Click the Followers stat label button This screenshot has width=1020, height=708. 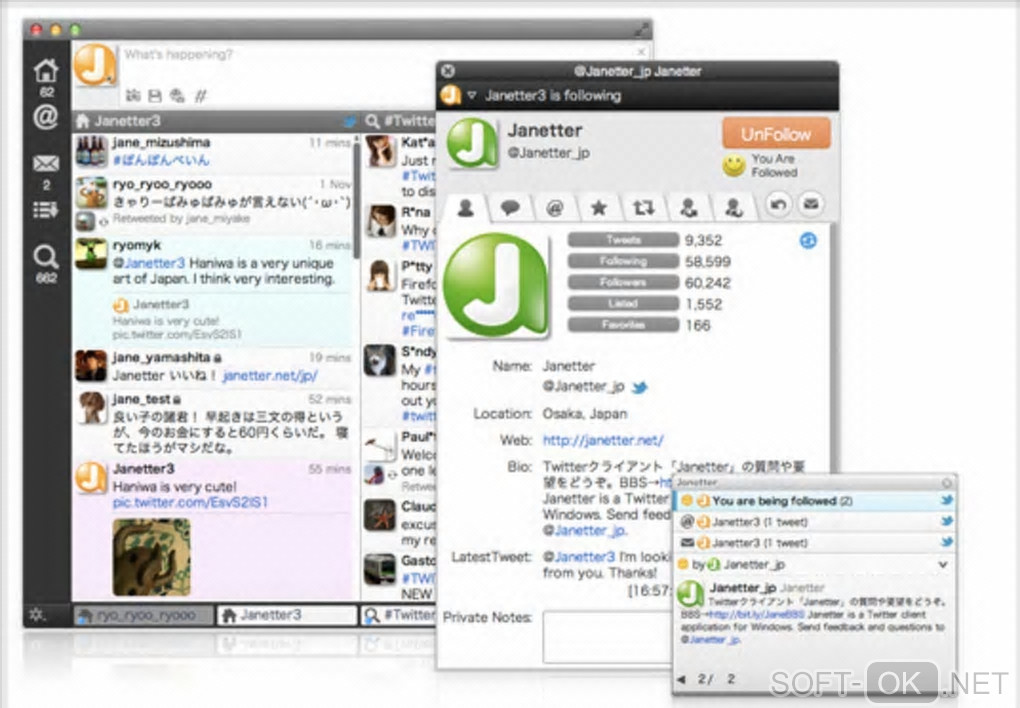pos(623,282)
